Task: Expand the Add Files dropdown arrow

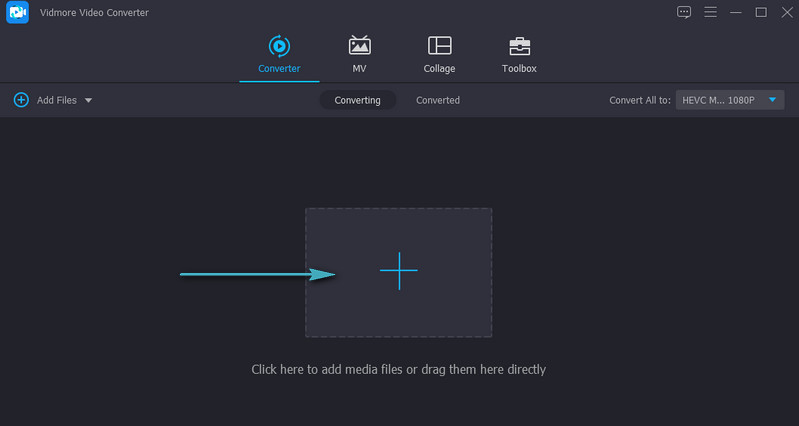Action: (88, 101)
